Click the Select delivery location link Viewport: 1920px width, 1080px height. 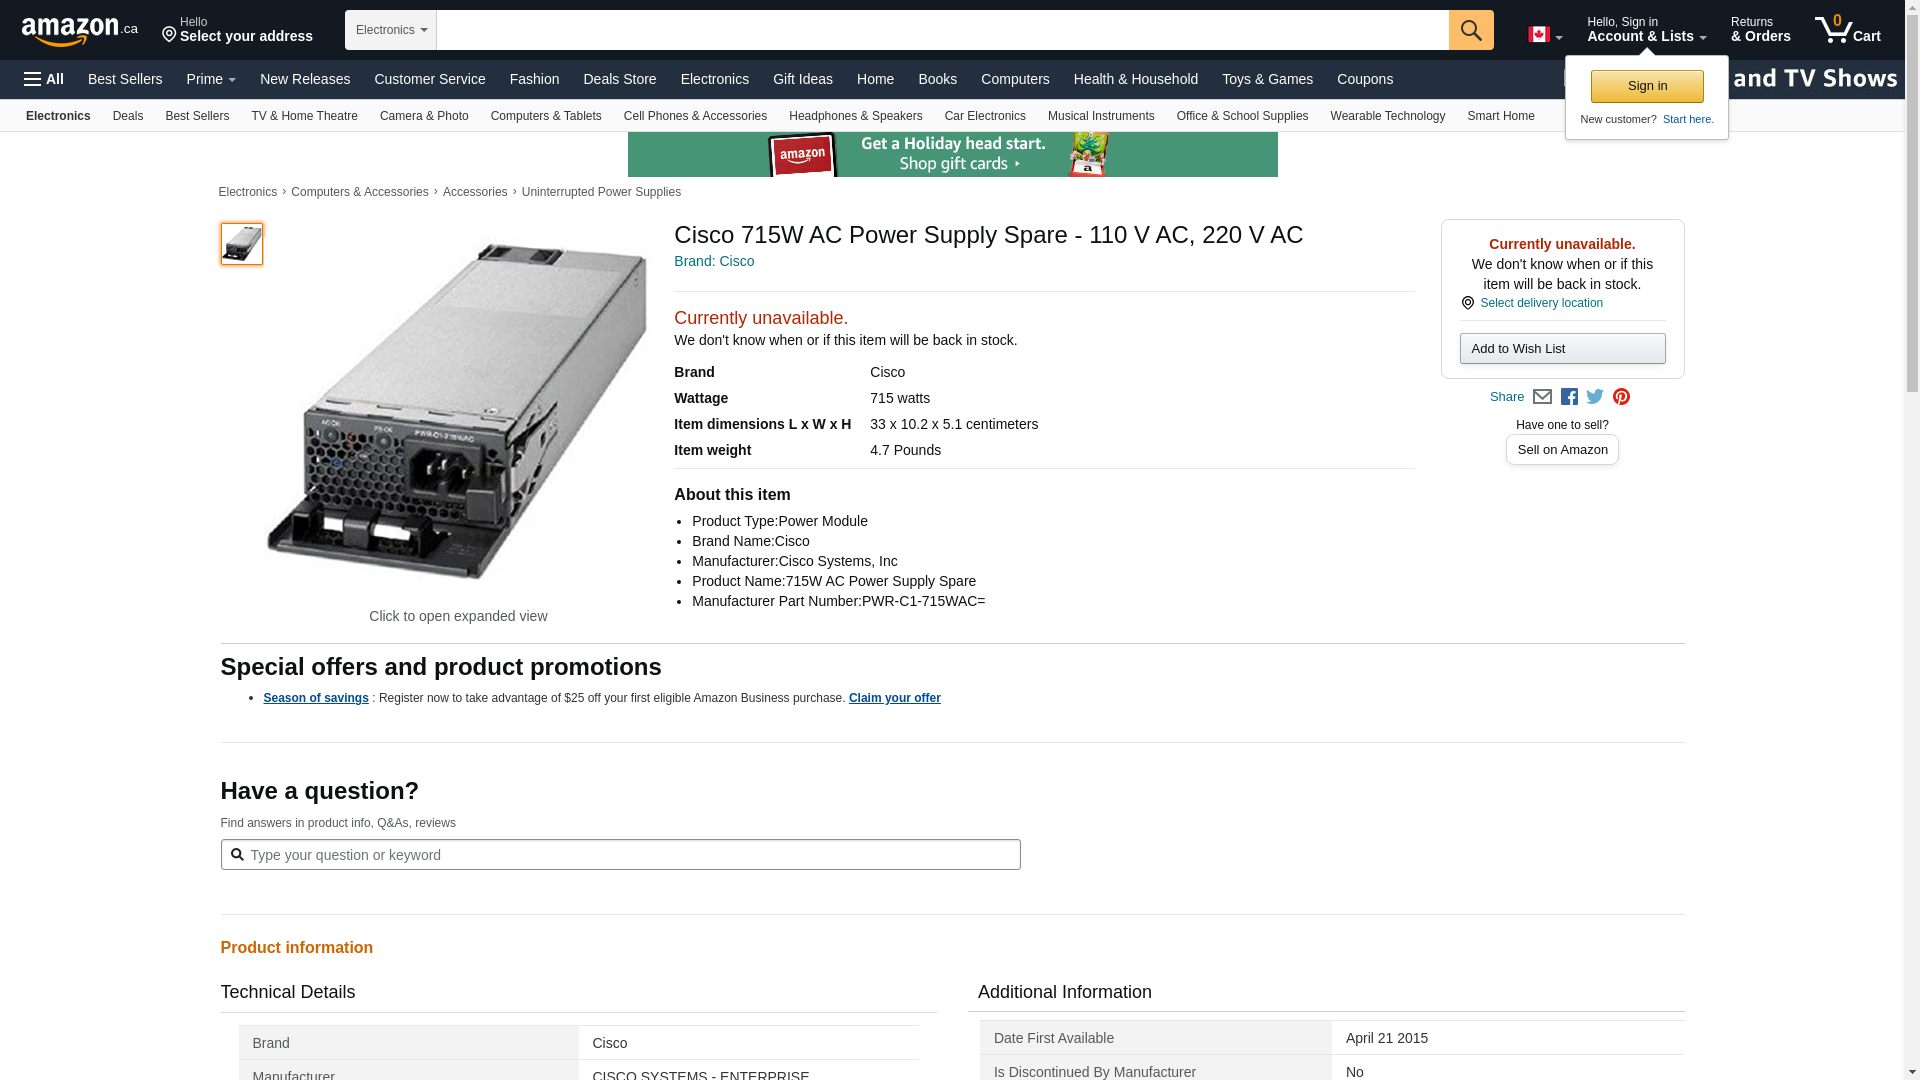point(1540,303)
